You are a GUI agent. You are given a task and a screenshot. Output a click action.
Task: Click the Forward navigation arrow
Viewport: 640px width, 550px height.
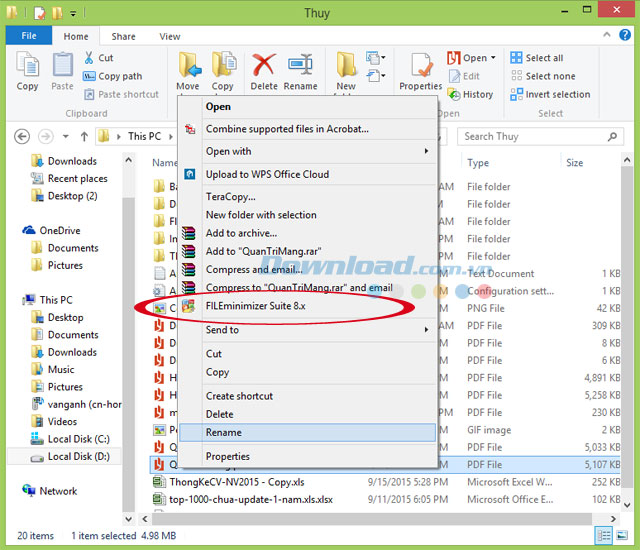pyautogui.click(x=46, y=136)
